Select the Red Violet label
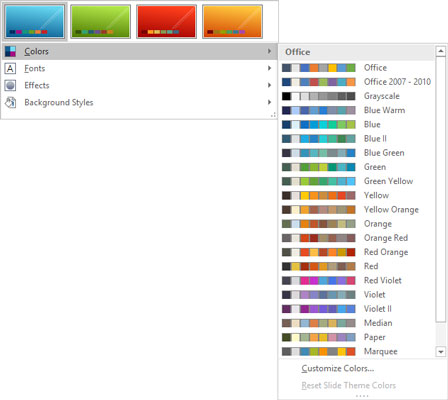Viewport: 448px width, 400px height. pyautogui.click(x=383, y=280)
